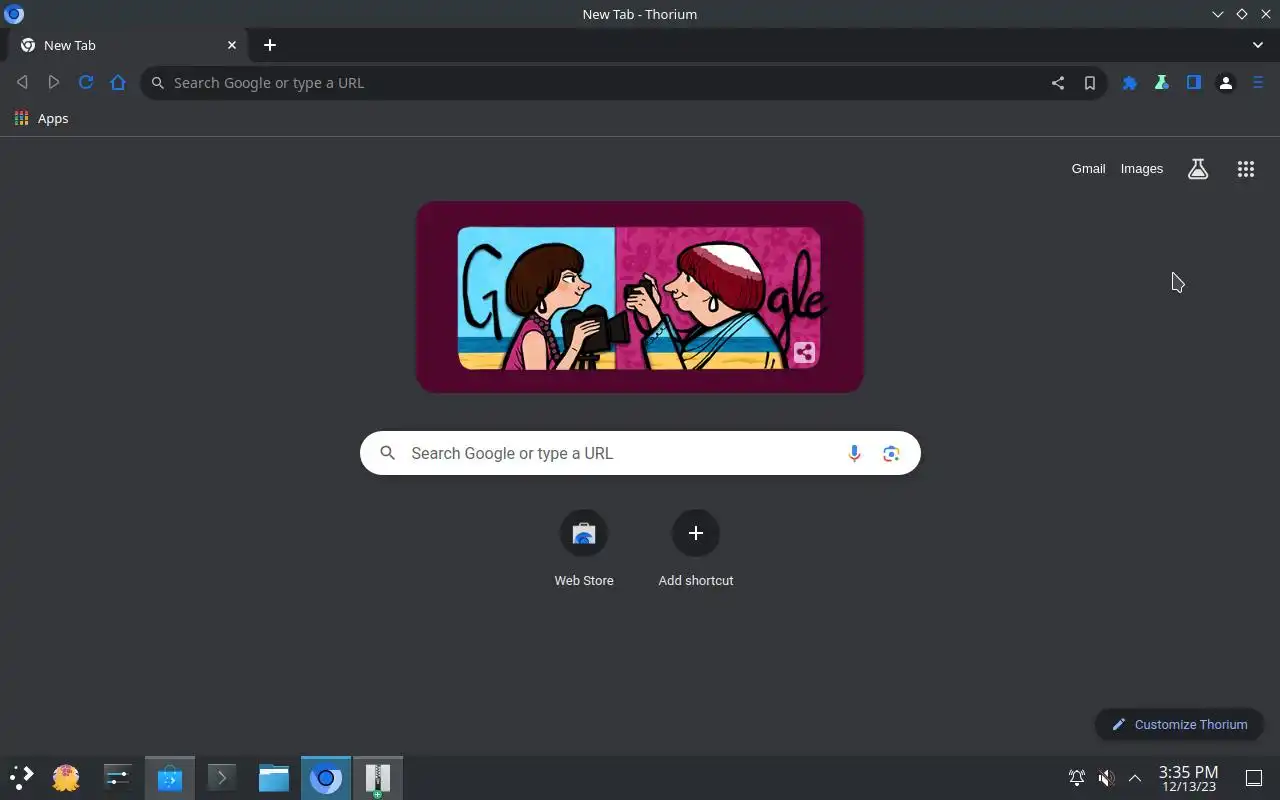This screenshot has height=800, width=1280.
Task: Open Search Labs flask icon
Action: coord(1198,169)
